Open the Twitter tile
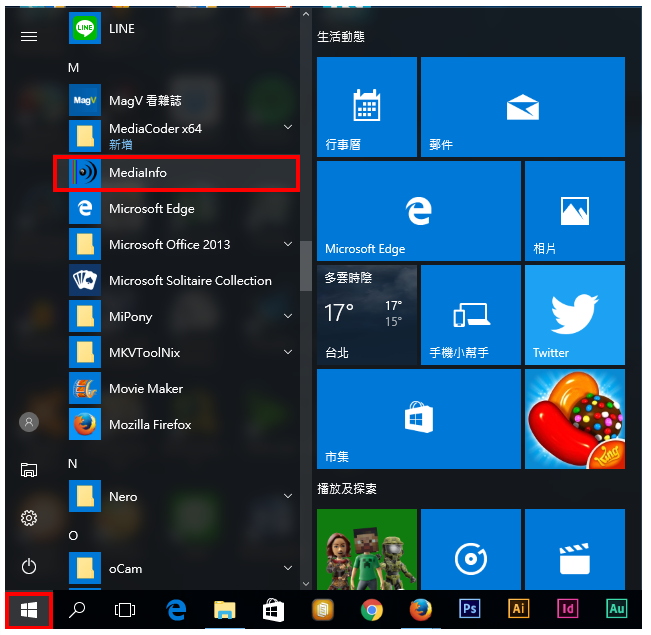The image size is (651, 635). pyautogui.click(x=575, y=315)
